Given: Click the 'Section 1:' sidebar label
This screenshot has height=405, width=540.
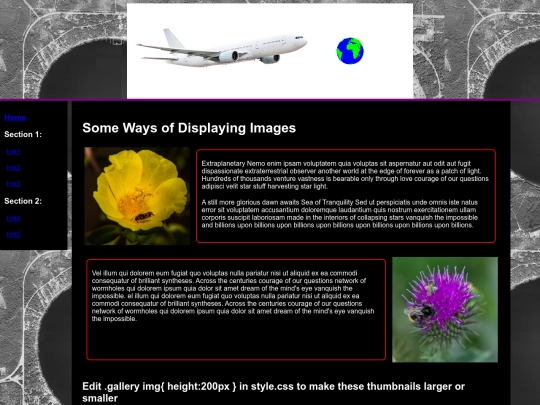Looking at the screenshot, I should (x=23, y=134).
